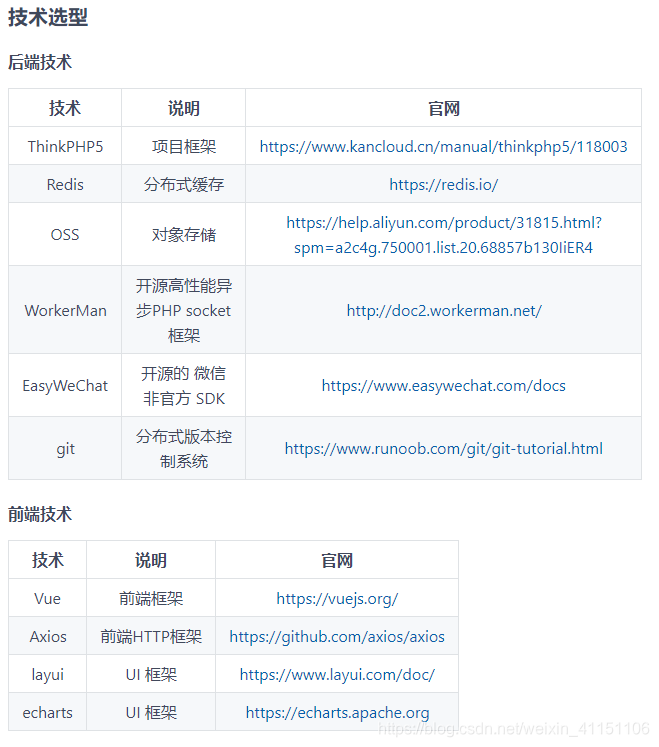Open the Aliyun OSS help product link
The width and height of the screenshot is (659, 747).
[443, 235]
